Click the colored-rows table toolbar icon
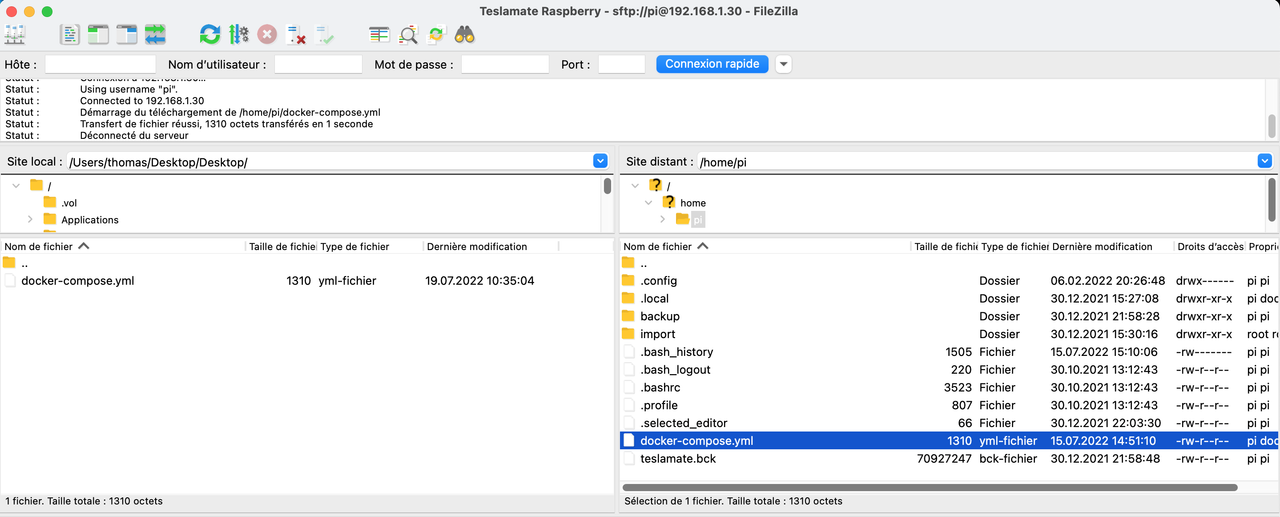Image resolution: width=1280 pixels, height=517 pixels. (x=379, y=35)
